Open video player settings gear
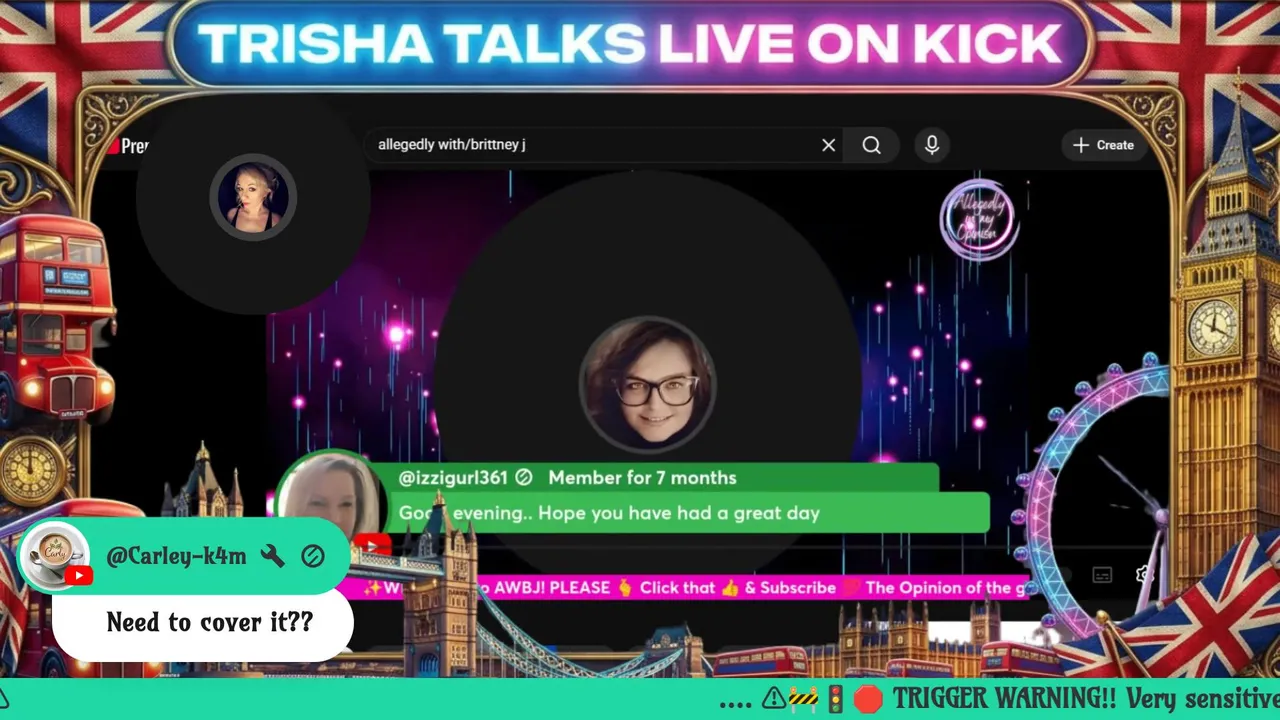Viewport: 1280px width, 720px height. (1146, 575)
